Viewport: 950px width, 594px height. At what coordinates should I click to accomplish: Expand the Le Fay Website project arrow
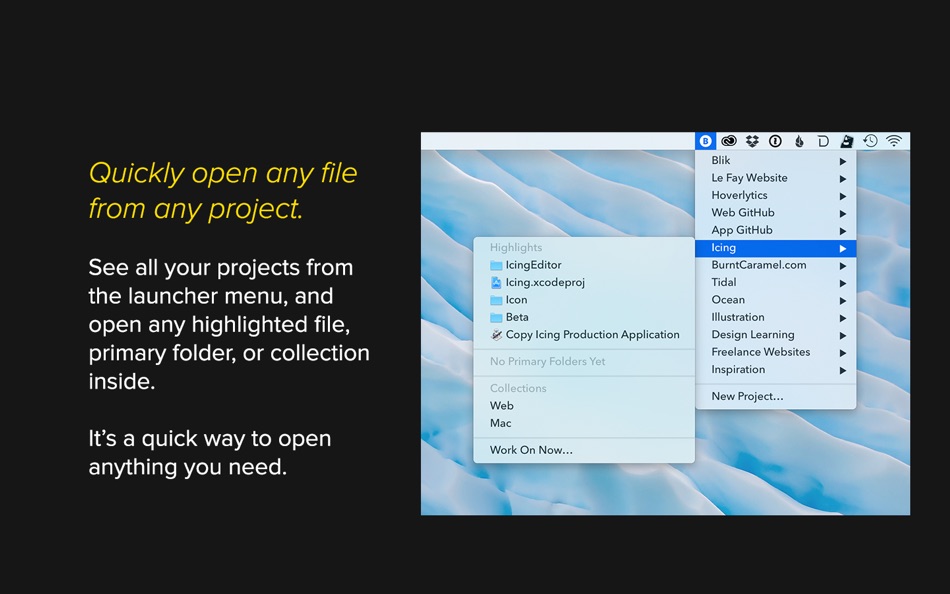(843, 179)
